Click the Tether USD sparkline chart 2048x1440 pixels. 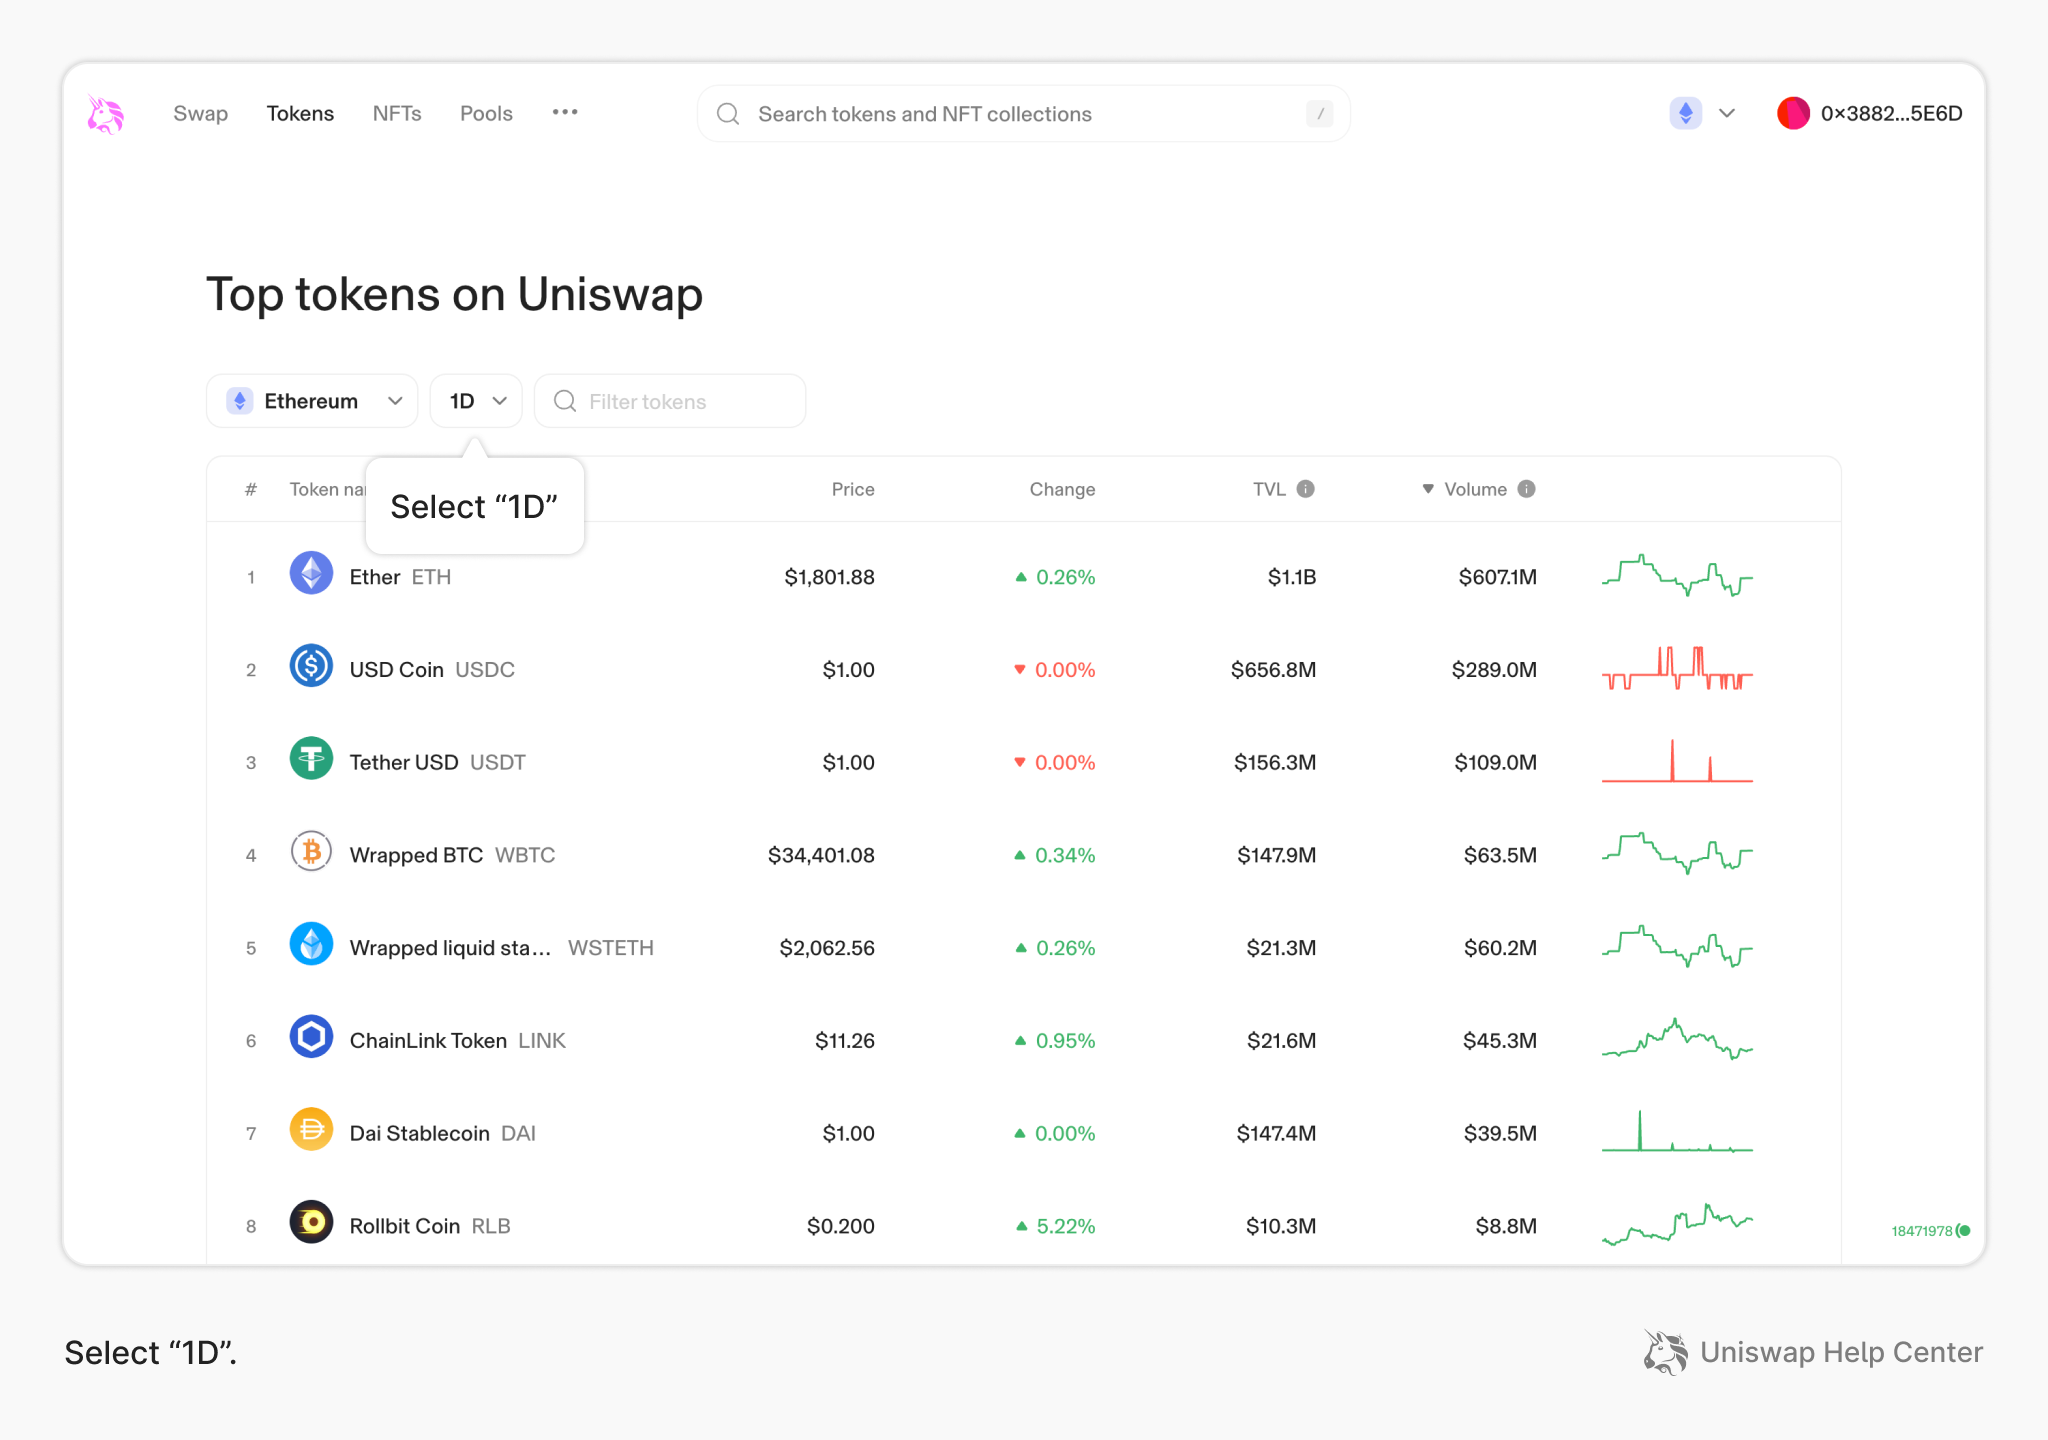(1677, 761)
